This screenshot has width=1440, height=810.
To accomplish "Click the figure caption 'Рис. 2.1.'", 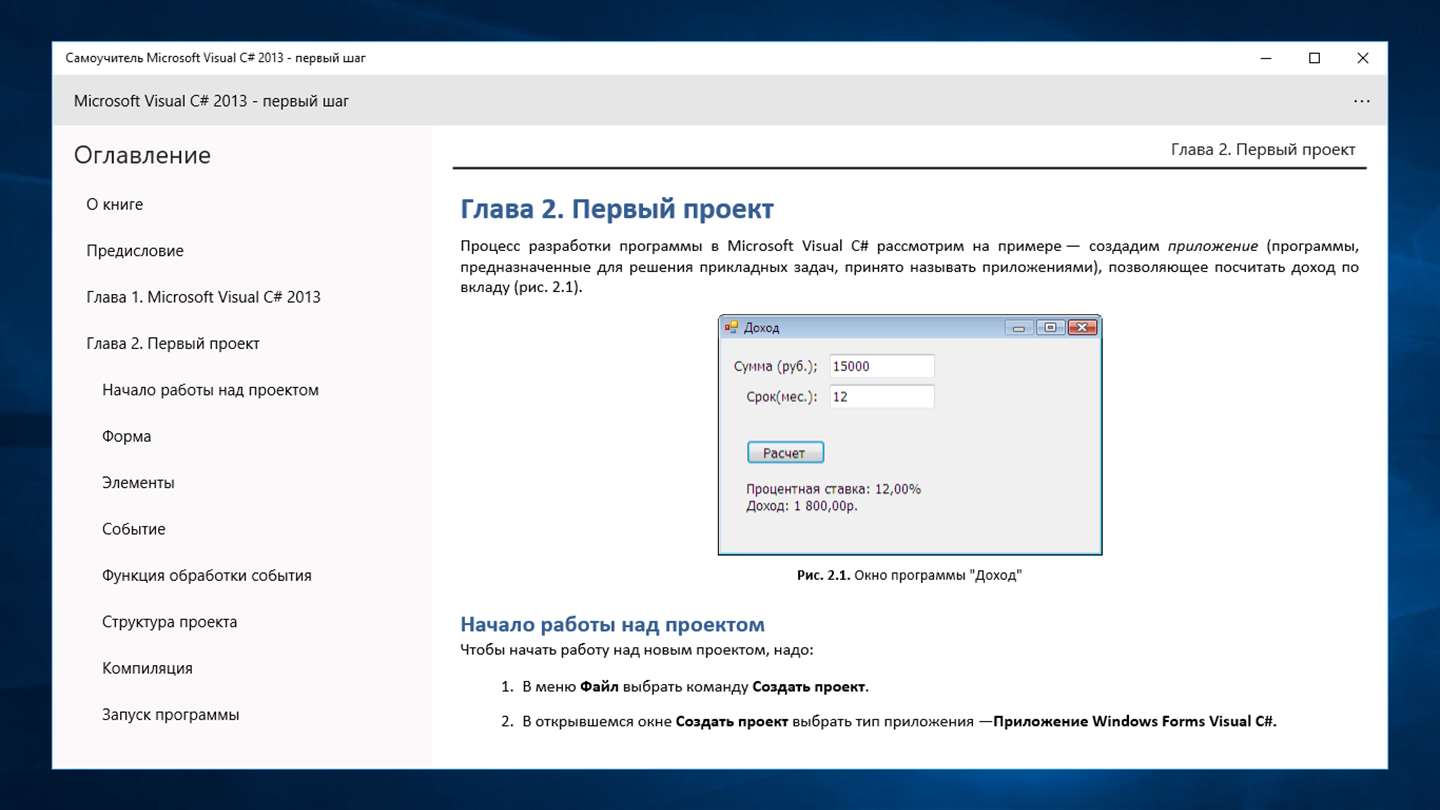I will [823, 575].
